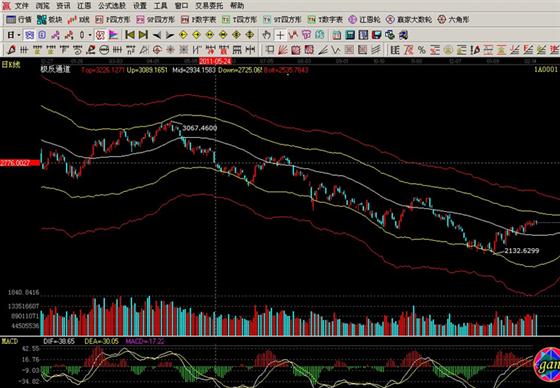Select the MACD indicator label
Image resolution: width=560 pixels, height=388 pixels.
[10, 341]
